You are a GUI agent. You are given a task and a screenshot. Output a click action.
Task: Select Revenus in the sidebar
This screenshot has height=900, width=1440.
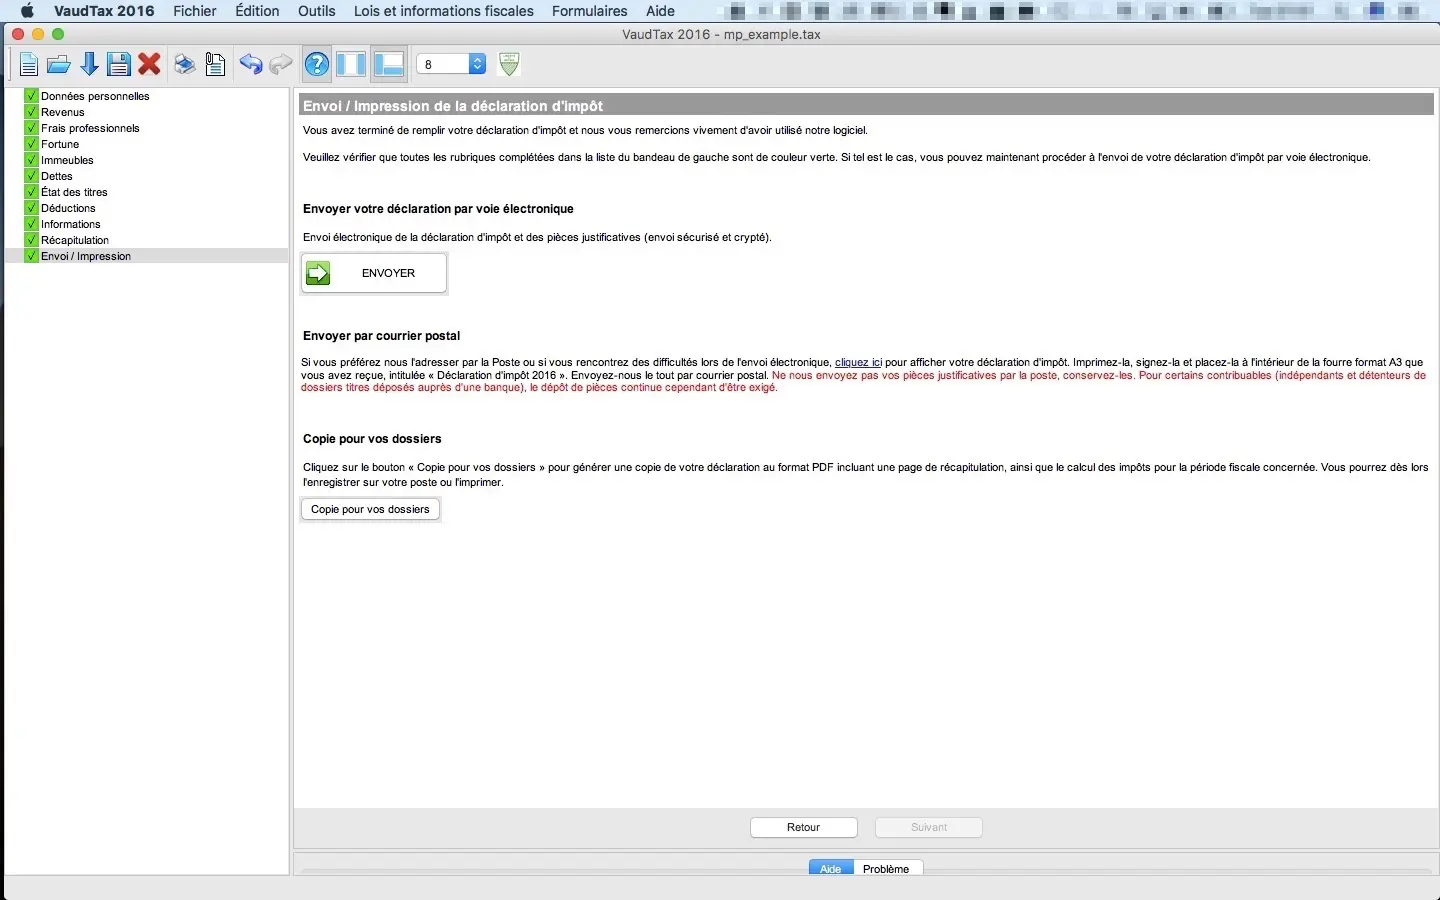63,112
